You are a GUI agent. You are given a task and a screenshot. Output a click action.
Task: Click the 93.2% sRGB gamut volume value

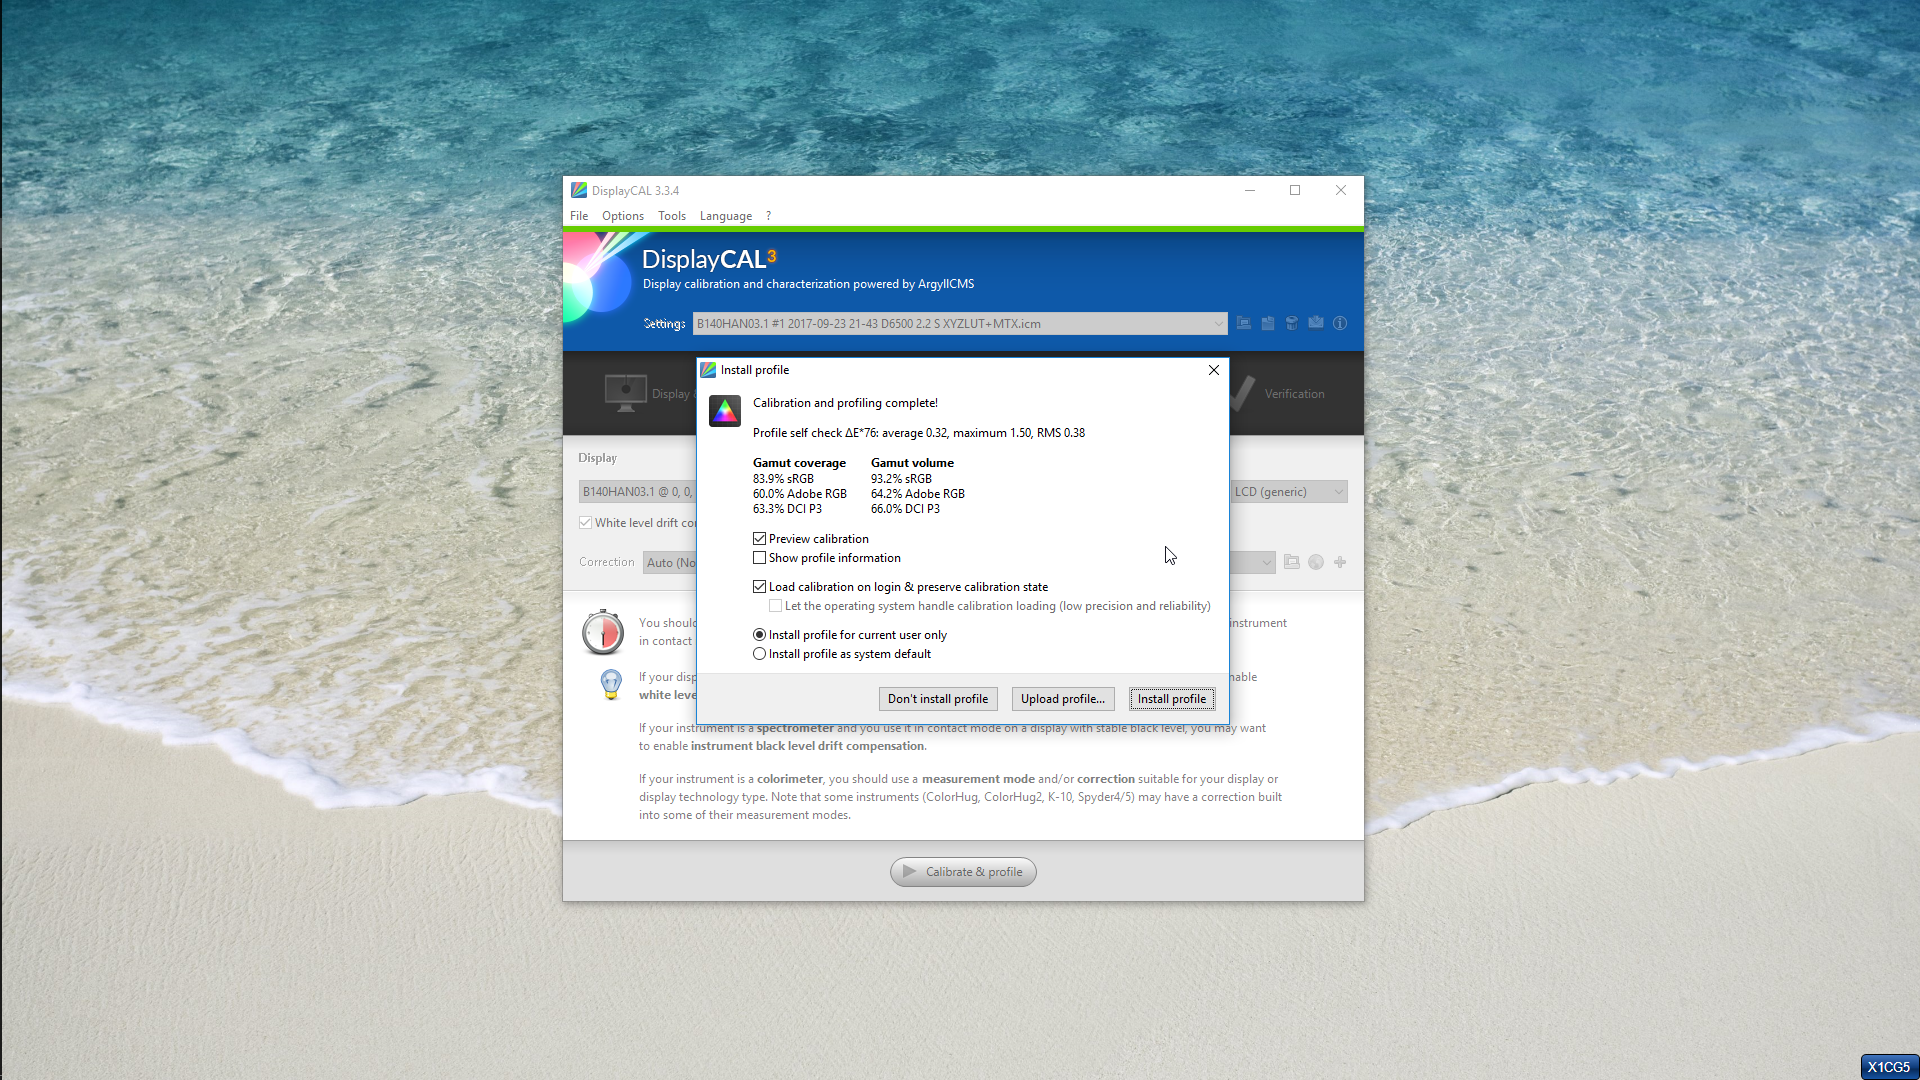click(901, 479)
